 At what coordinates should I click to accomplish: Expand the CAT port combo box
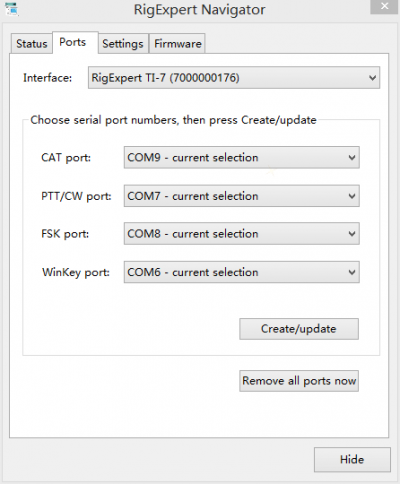coord(242,157)
